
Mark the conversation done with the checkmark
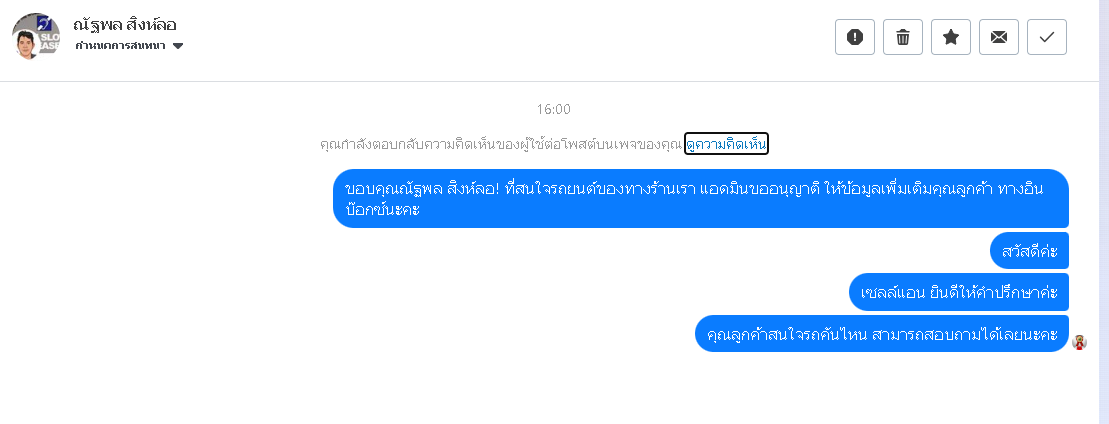1047,37
